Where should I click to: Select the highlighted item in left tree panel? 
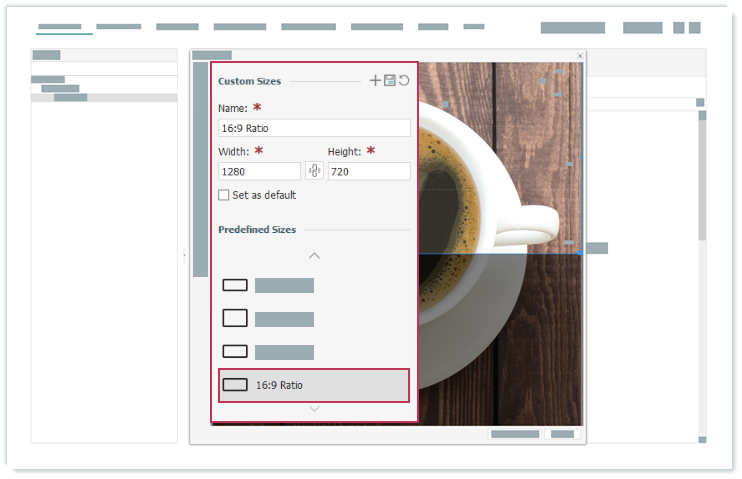pyautogui.click(x=70, y=98)
